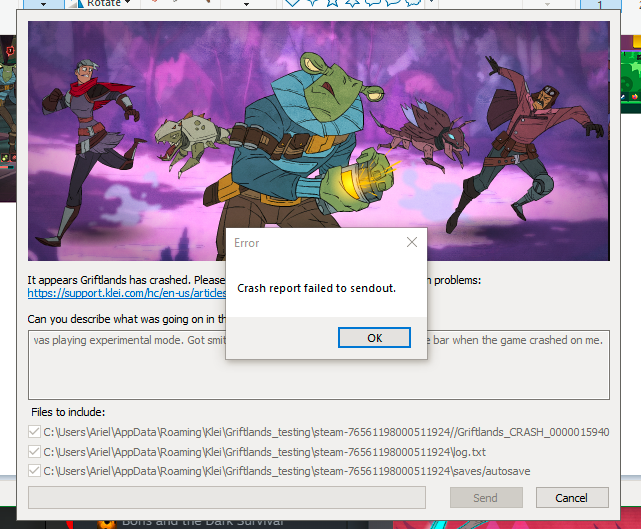Viewport: 641px width, 529px height.
Task: Click the greyed-out Send button
Action: (485, 497)
